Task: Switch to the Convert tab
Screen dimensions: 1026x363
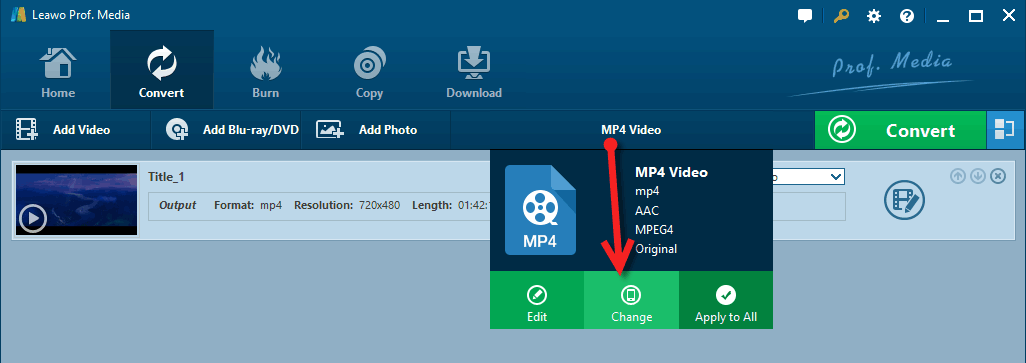Action: [x=162, y=70]
